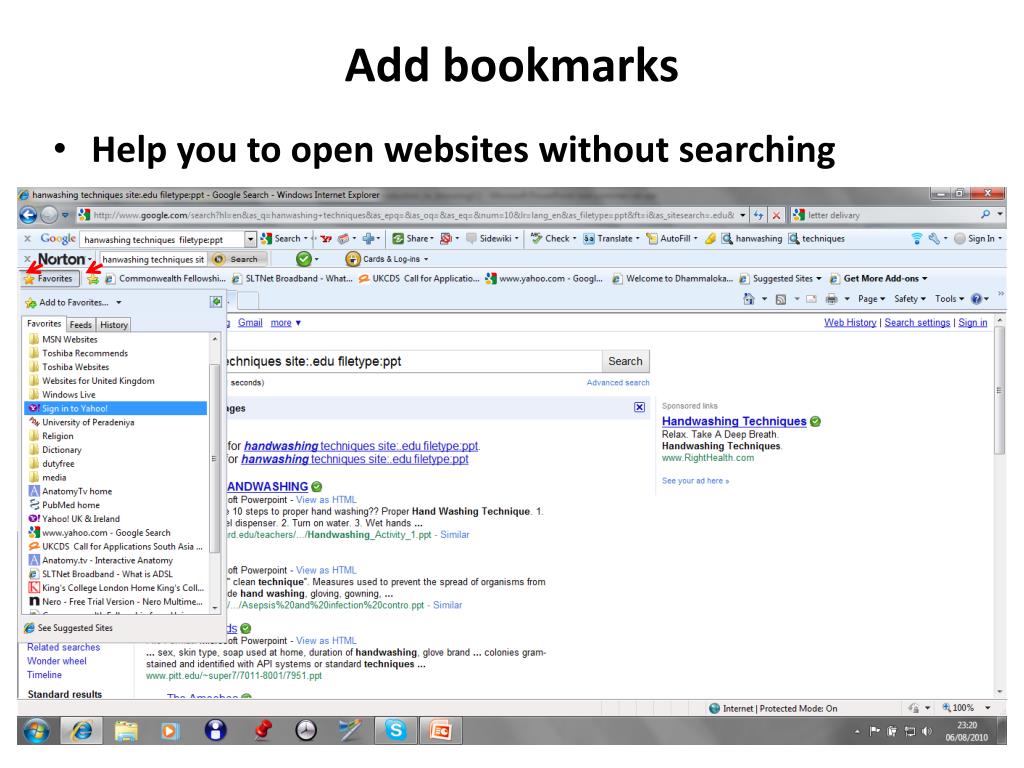Click the Forward navigation arrow
Screen dimensions: 1024x768
(49, 215)
